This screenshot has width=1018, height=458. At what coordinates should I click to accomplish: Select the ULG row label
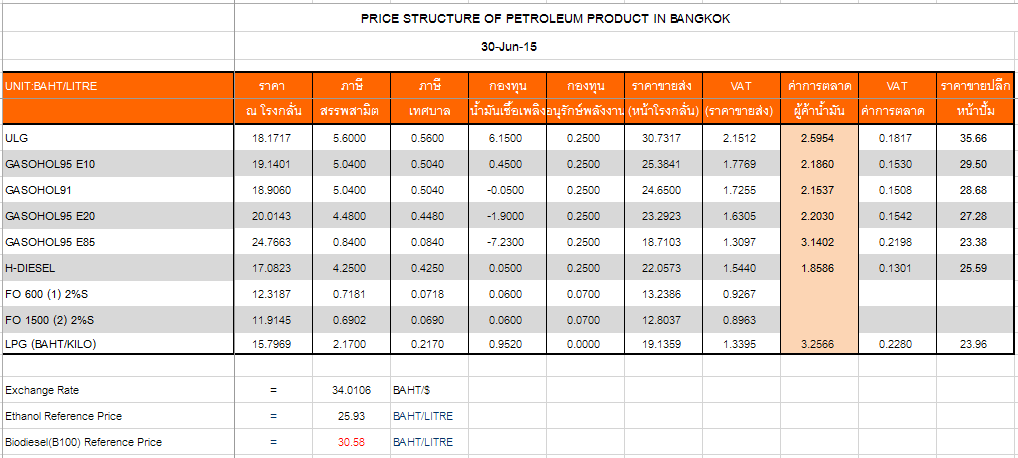[15, 137]
